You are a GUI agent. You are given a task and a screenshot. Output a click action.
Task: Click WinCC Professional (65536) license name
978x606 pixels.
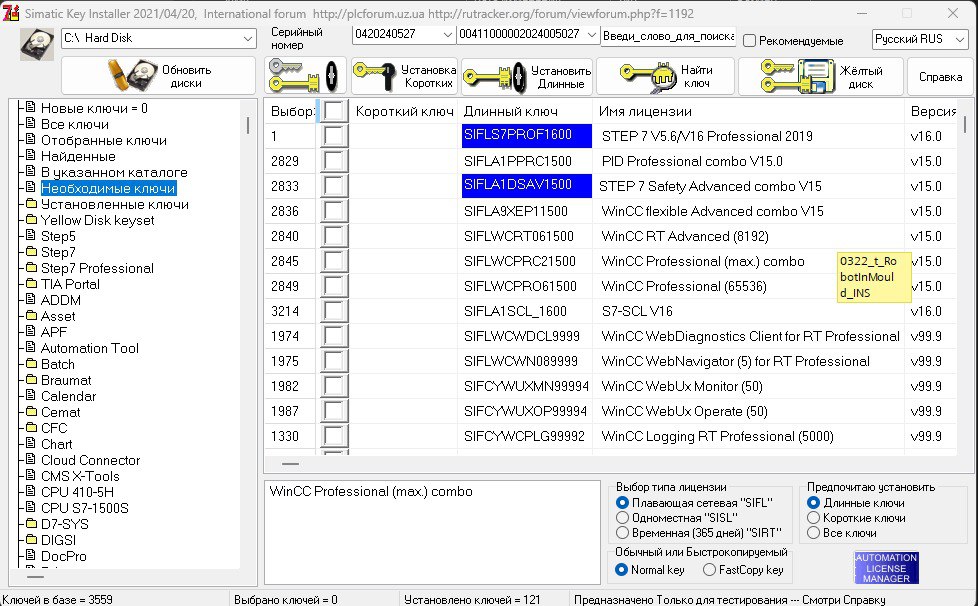[684, 286]
